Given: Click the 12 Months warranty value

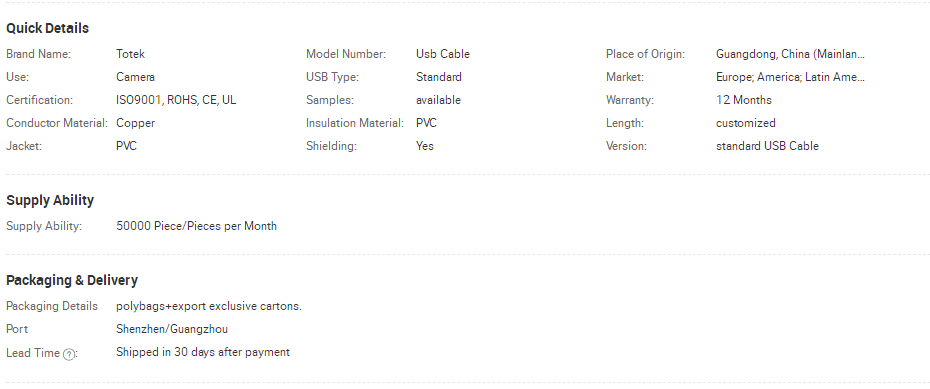Looking at the screenshot, I should coord(744,100).
